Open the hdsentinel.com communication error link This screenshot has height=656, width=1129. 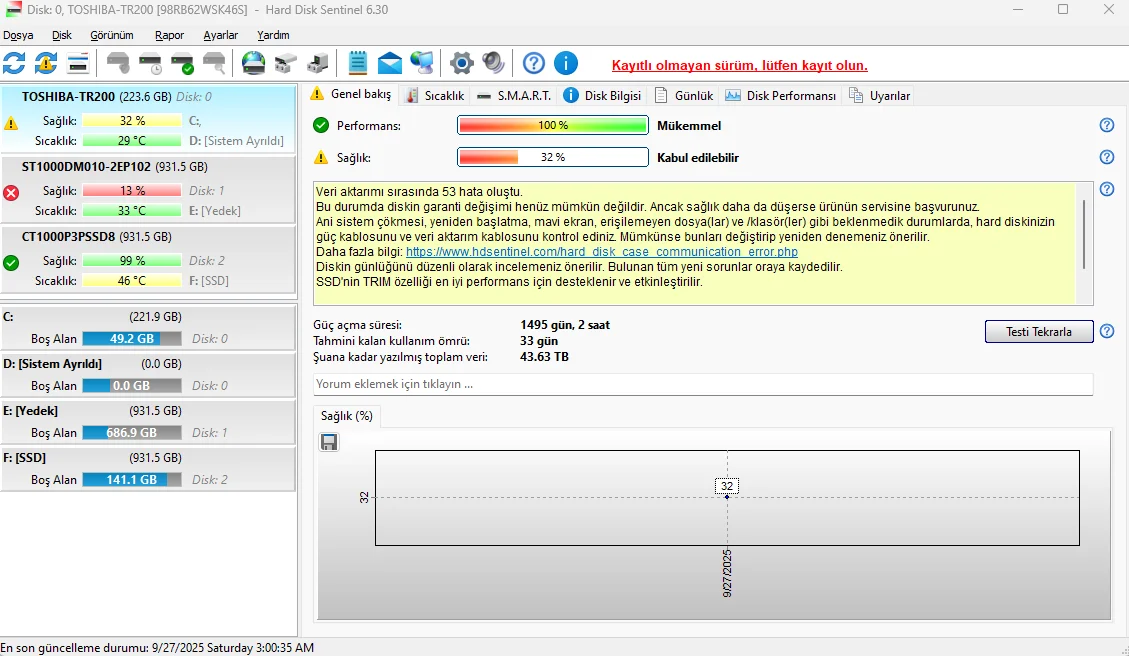point(602,252)
